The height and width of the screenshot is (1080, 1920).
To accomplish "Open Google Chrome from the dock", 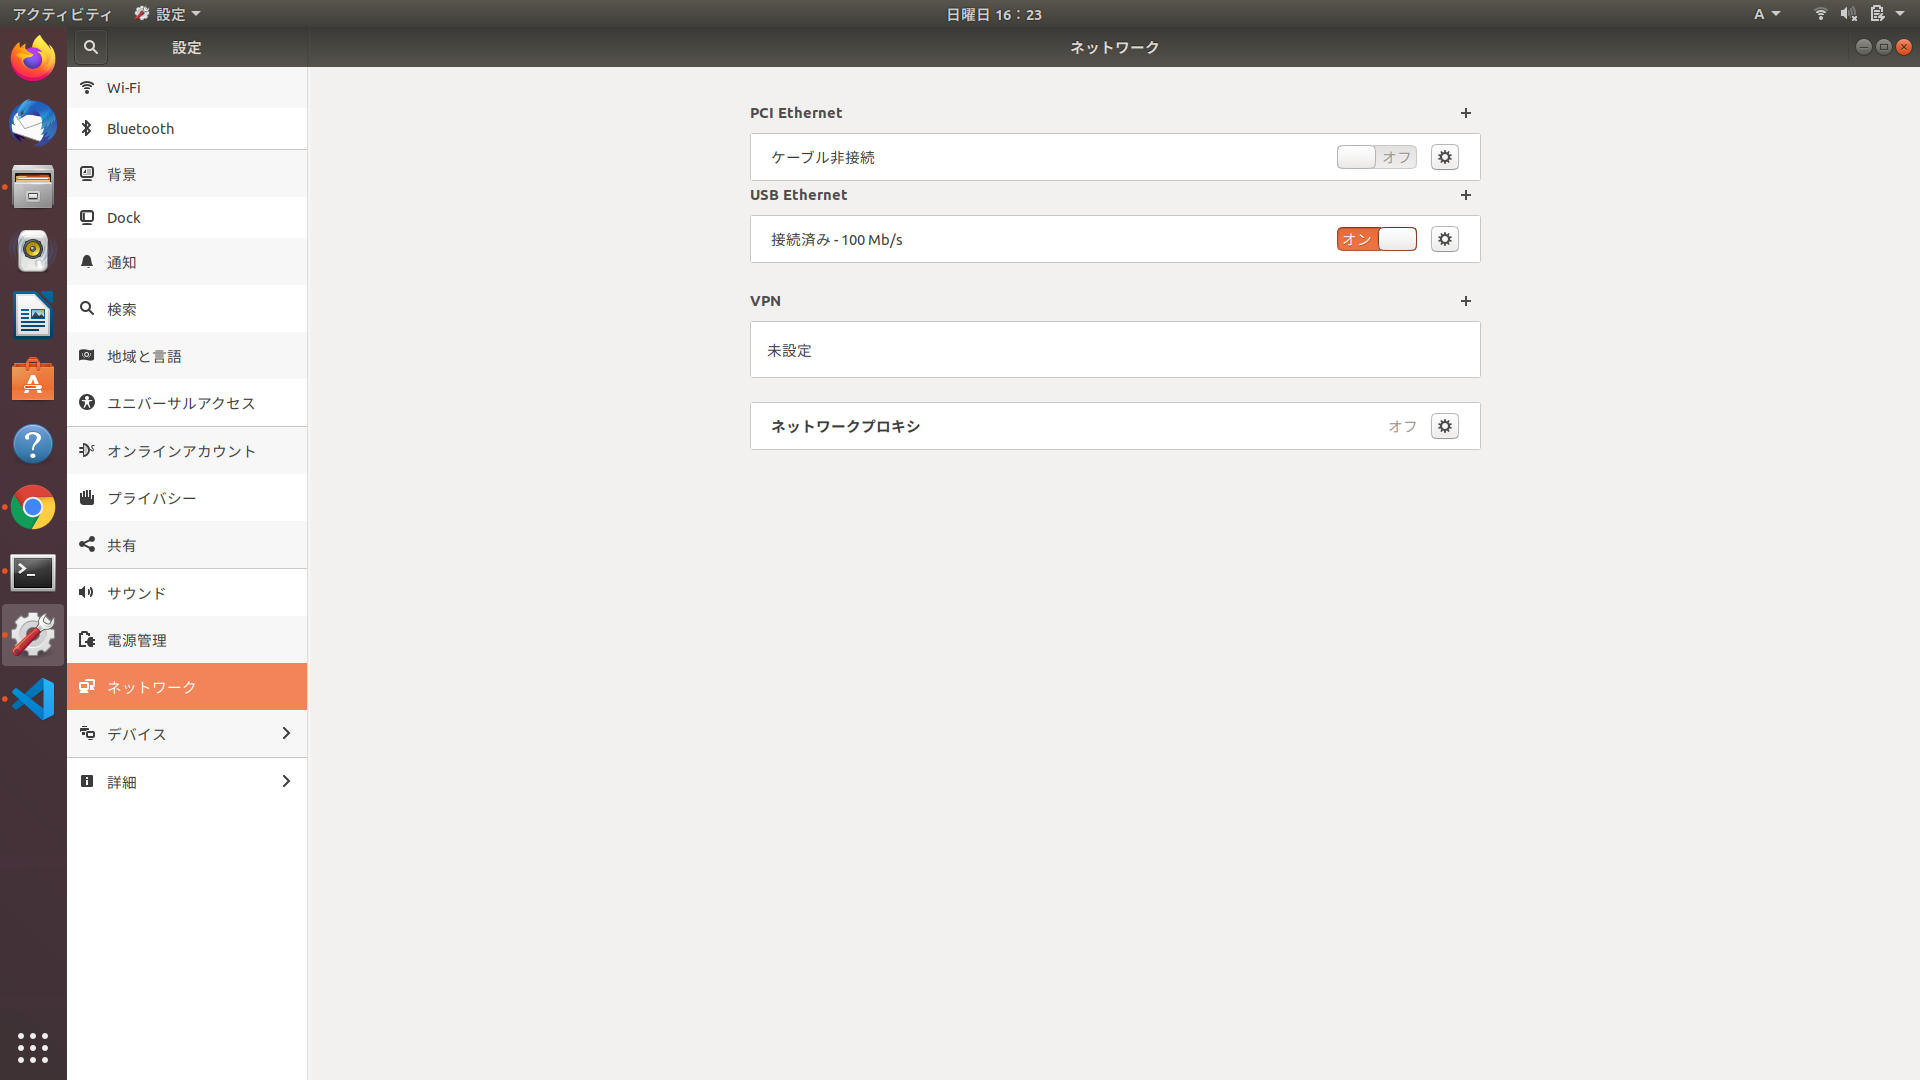I will (33, 507).
